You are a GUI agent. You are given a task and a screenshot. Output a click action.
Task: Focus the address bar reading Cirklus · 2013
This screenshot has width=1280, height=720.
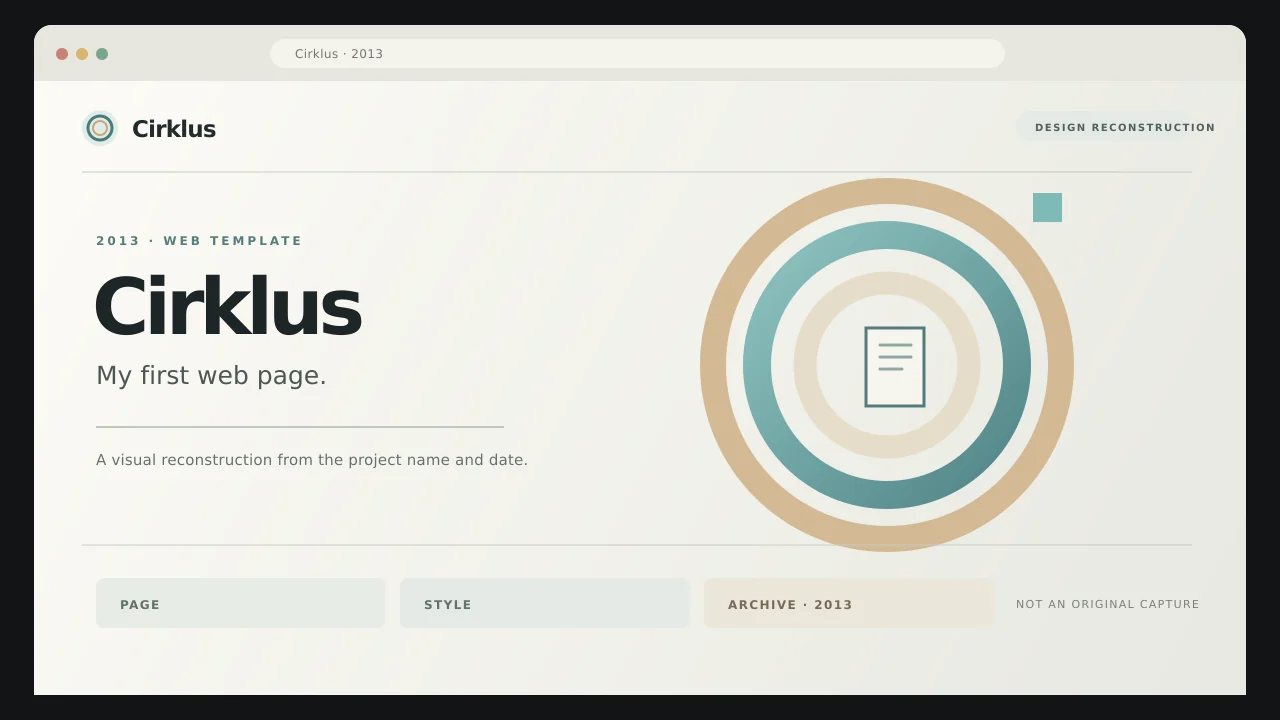coord(637,54)
